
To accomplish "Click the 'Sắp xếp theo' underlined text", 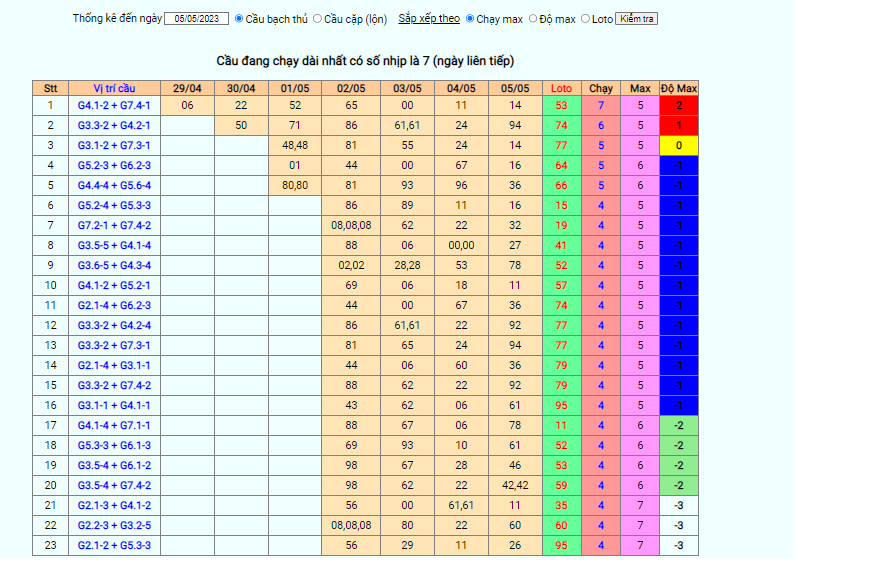I will pos(428,19).
